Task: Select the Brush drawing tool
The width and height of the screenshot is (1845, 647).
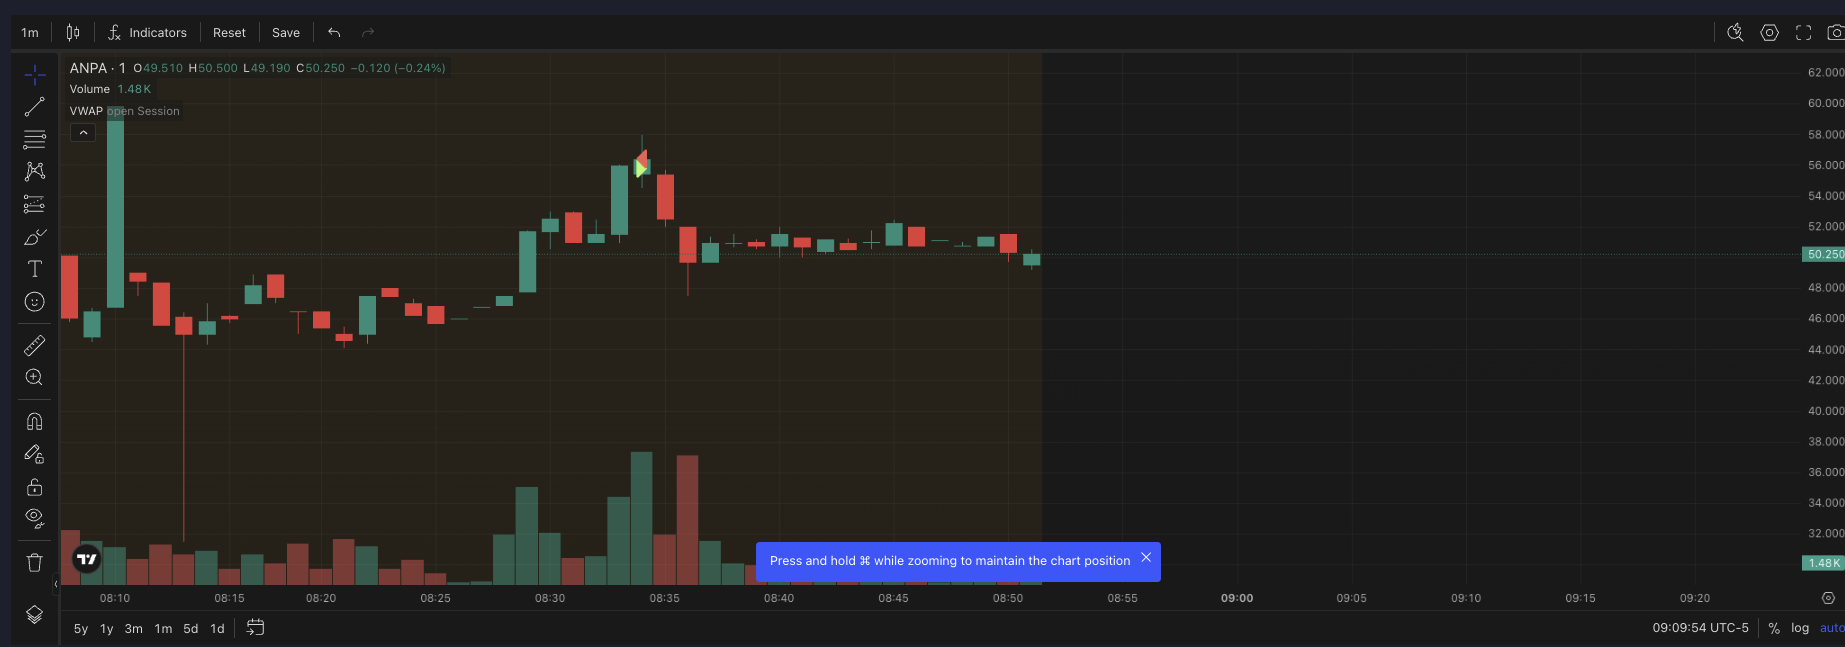Action: [34, 237]
